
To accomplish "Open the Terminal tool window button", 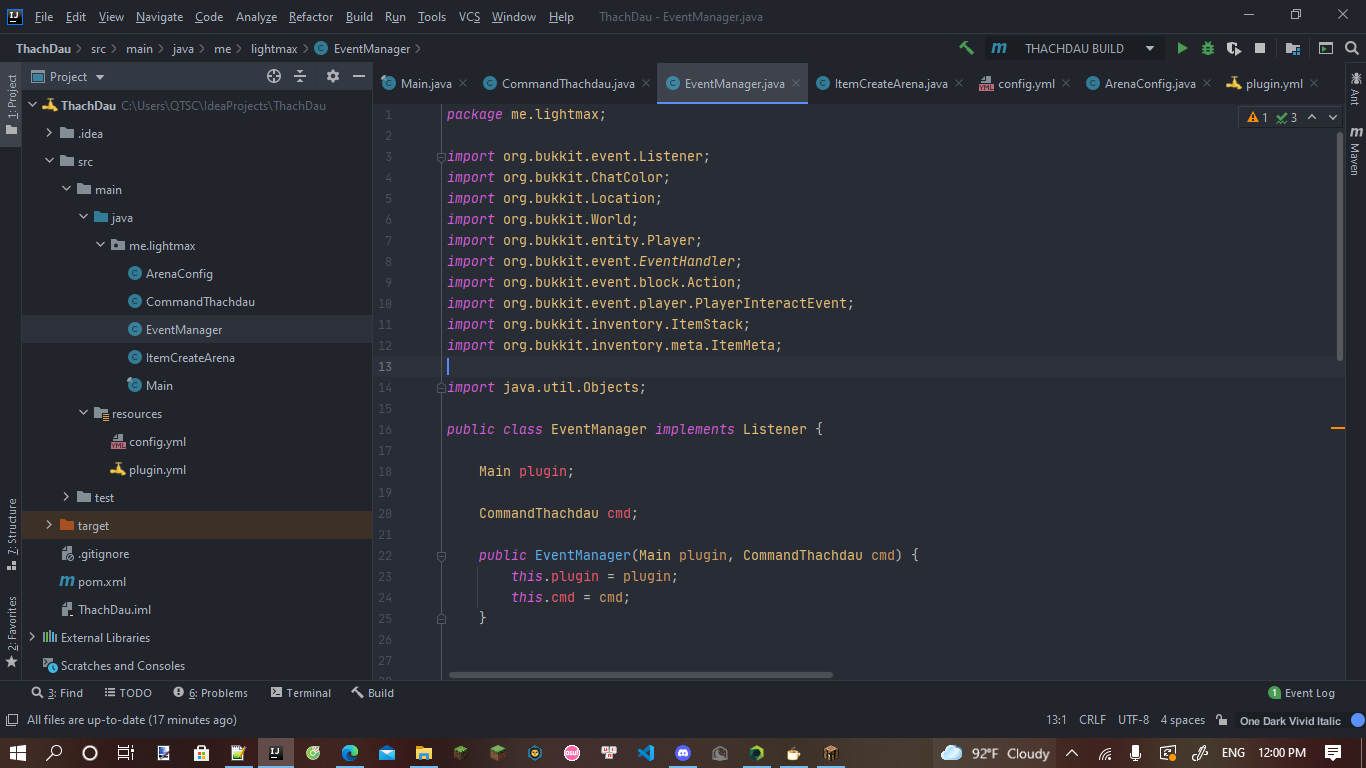I will pos(300,692).
